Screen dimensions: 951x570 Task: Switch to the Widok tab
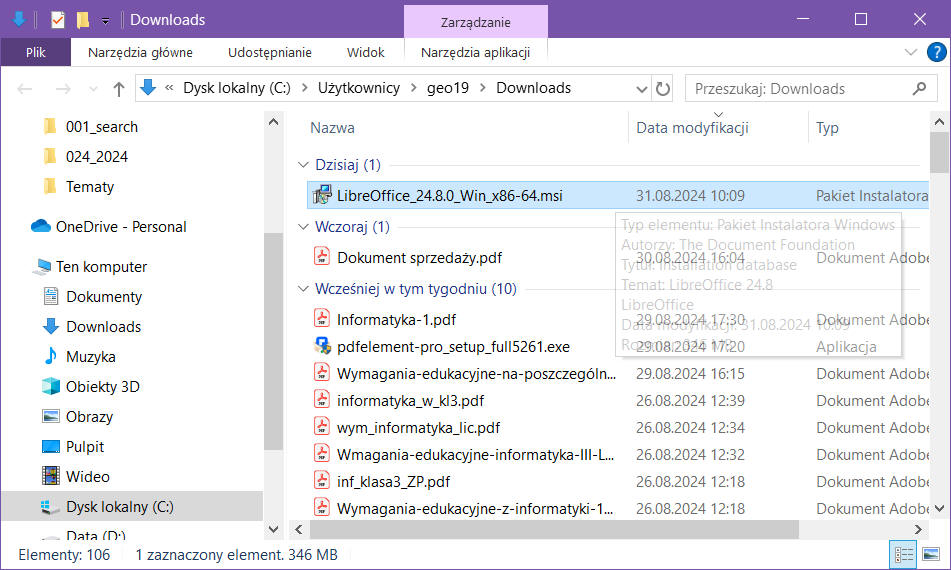click(365, 53)
